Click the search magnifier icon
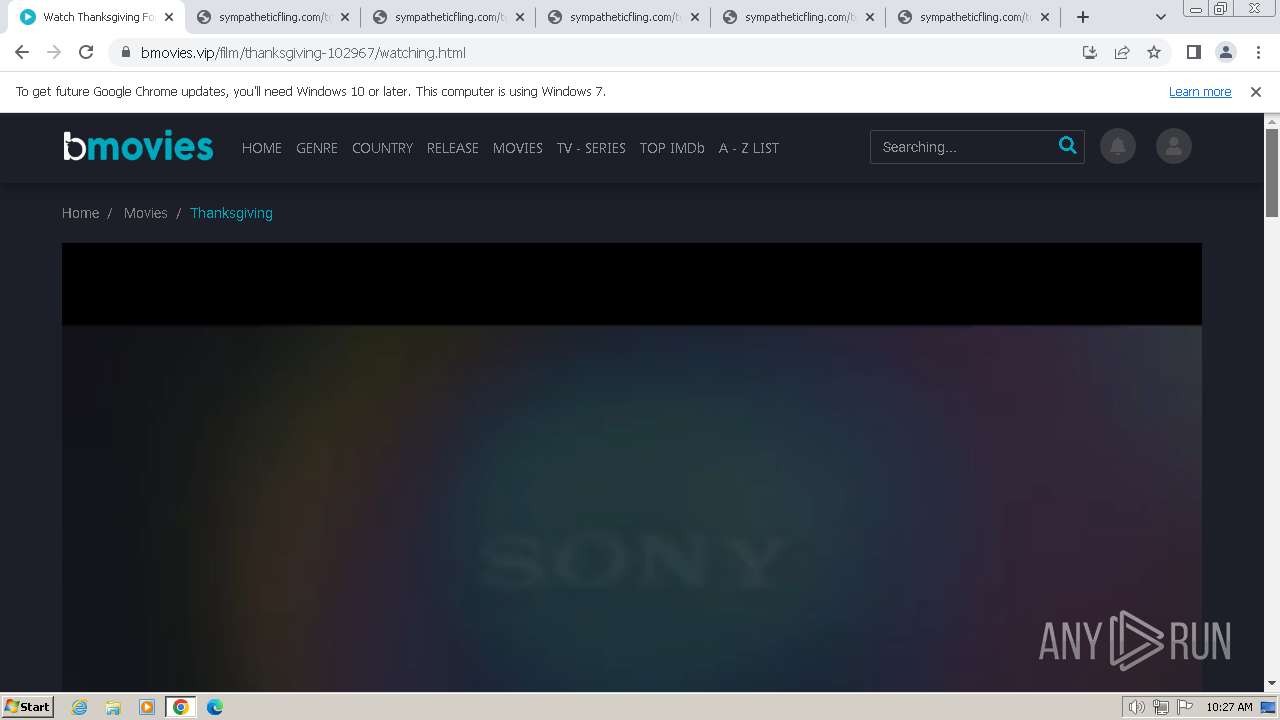The width and height of the screenshot is (1280, 720). (1067, 146)
